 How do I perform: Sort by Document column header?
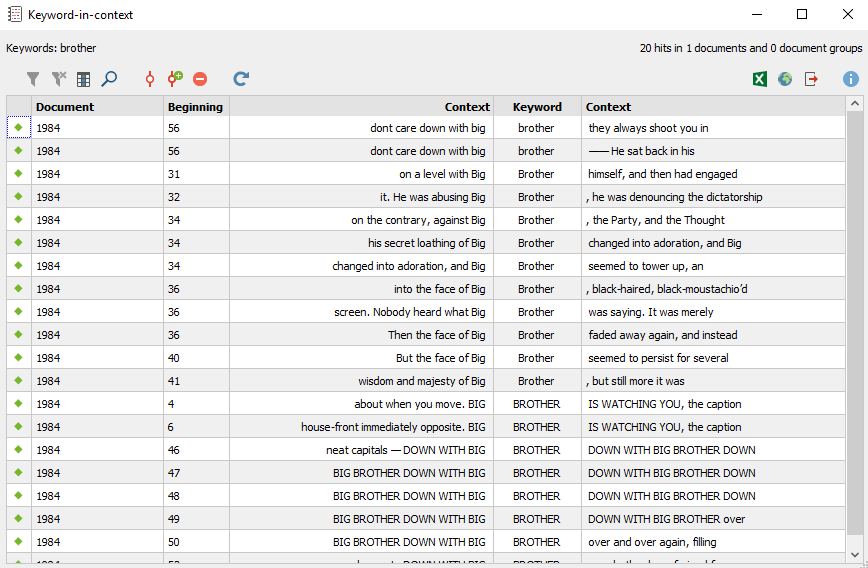tap(97, 107)
